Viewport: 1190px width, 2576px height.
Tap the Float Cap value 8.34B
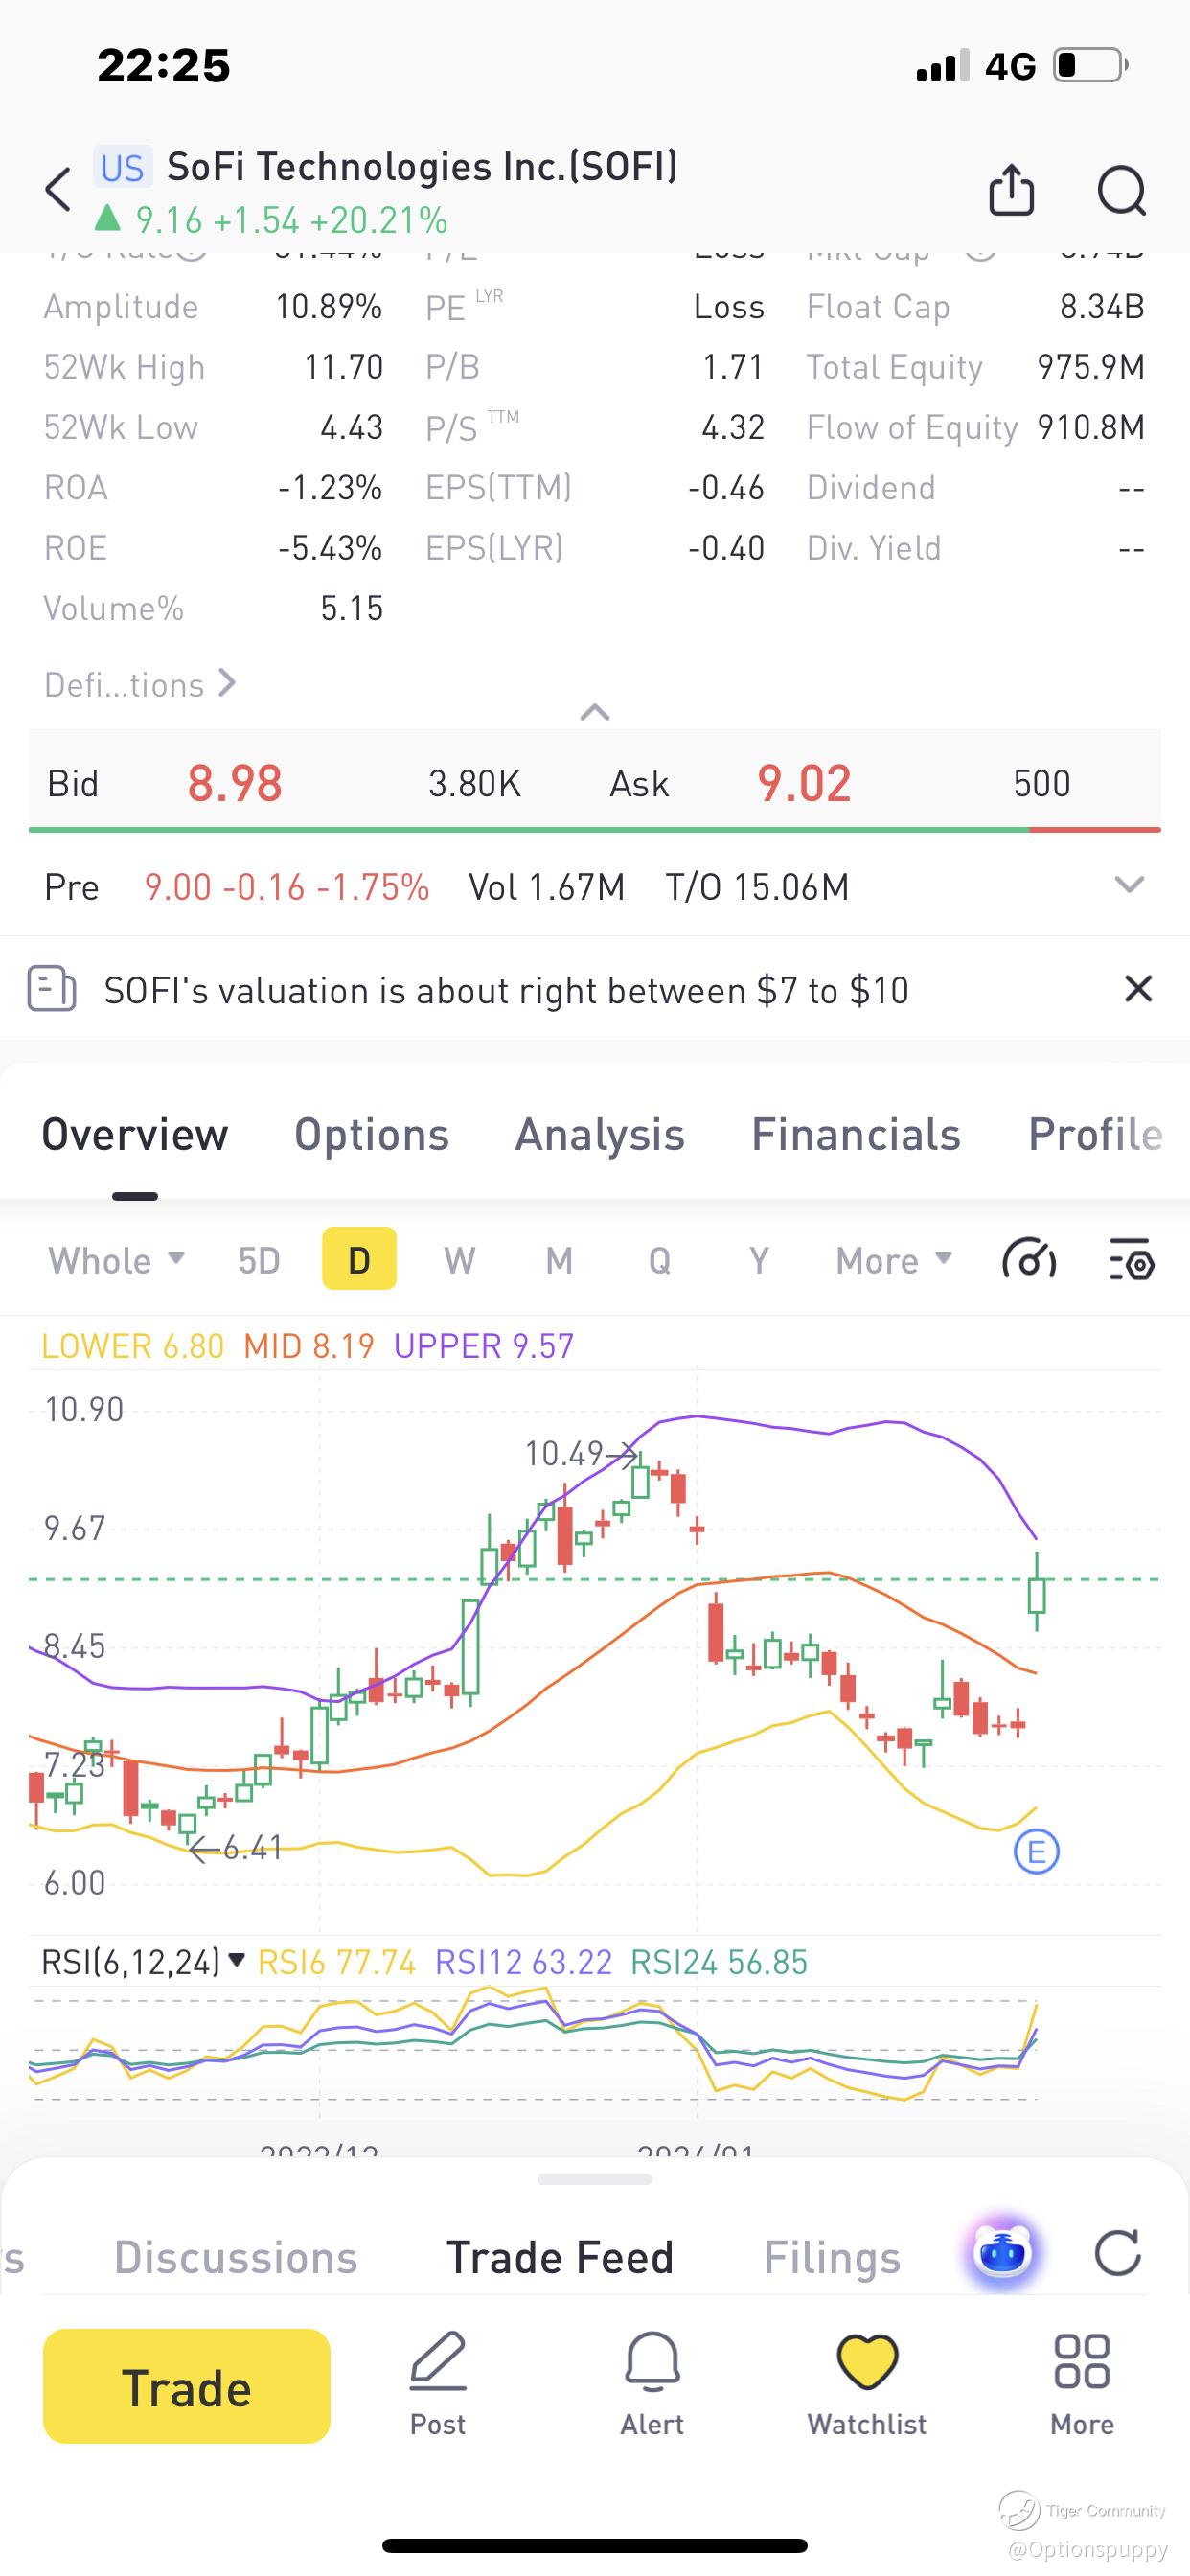(1102, 307)
